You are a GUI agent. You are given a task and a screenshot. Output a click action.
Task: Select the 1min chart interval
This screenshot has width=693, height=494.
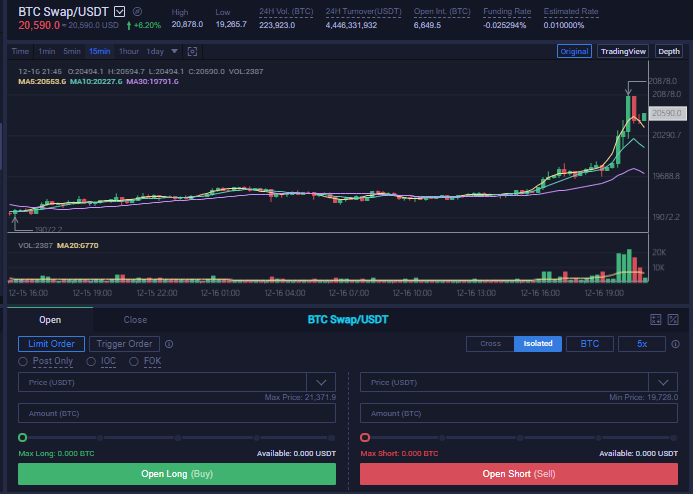[46, 51]
